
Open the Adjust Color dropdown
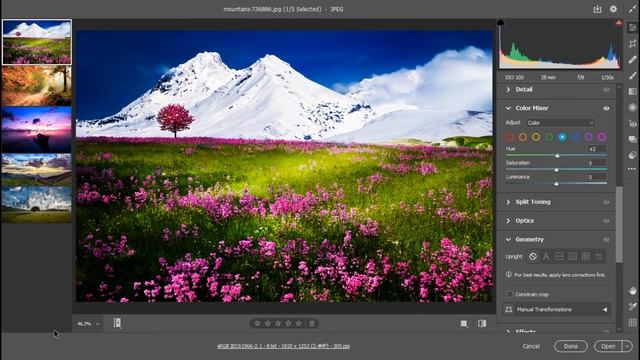pos(560,122)
